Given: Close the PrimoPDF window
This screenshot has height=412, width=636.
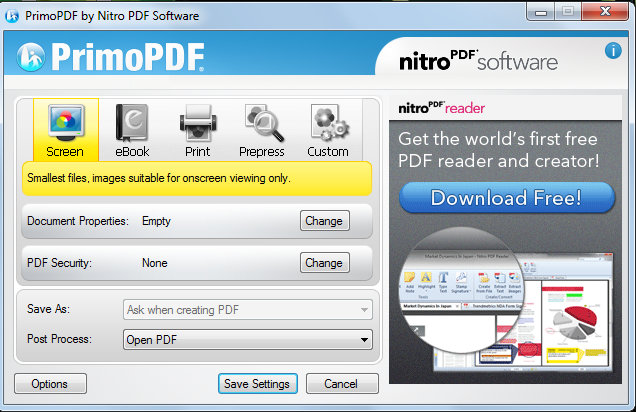Looking at the screenshot, I should [605, 12].
